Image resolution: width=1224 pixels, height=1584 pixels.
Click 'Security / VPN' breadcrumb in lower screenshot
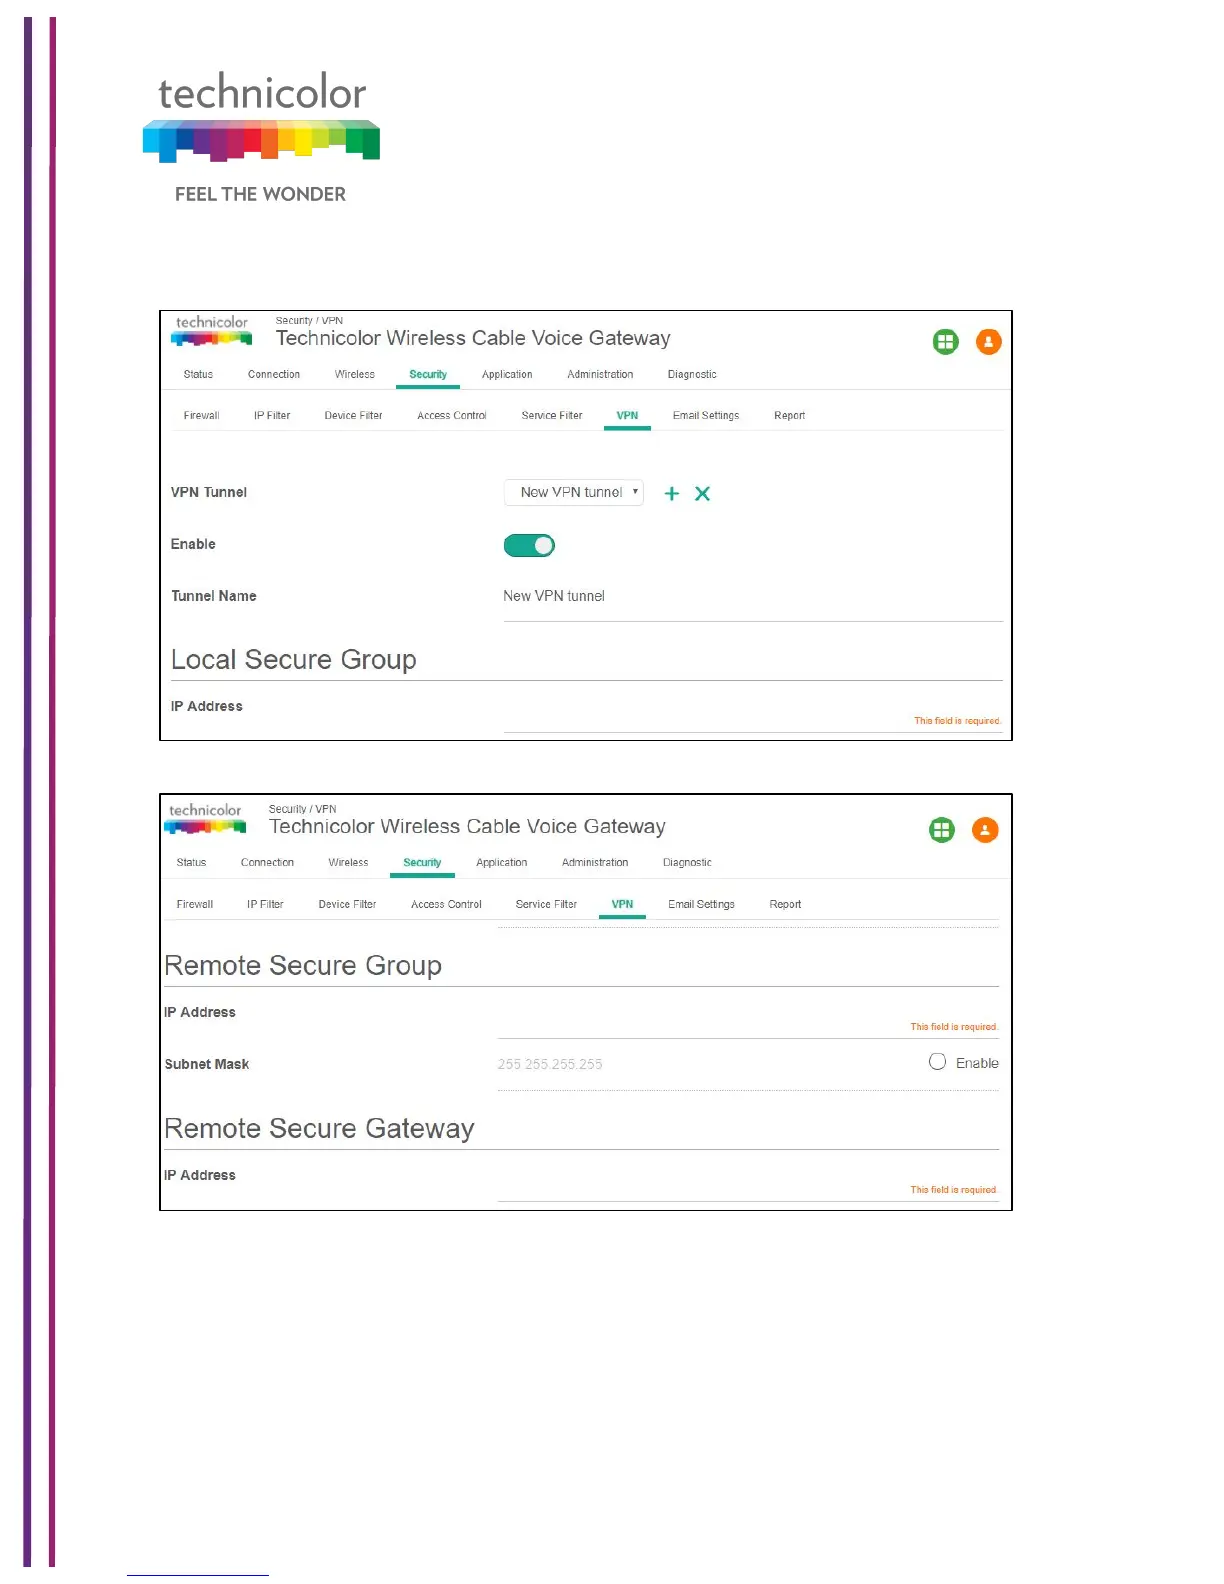click(x=302, y=809)
